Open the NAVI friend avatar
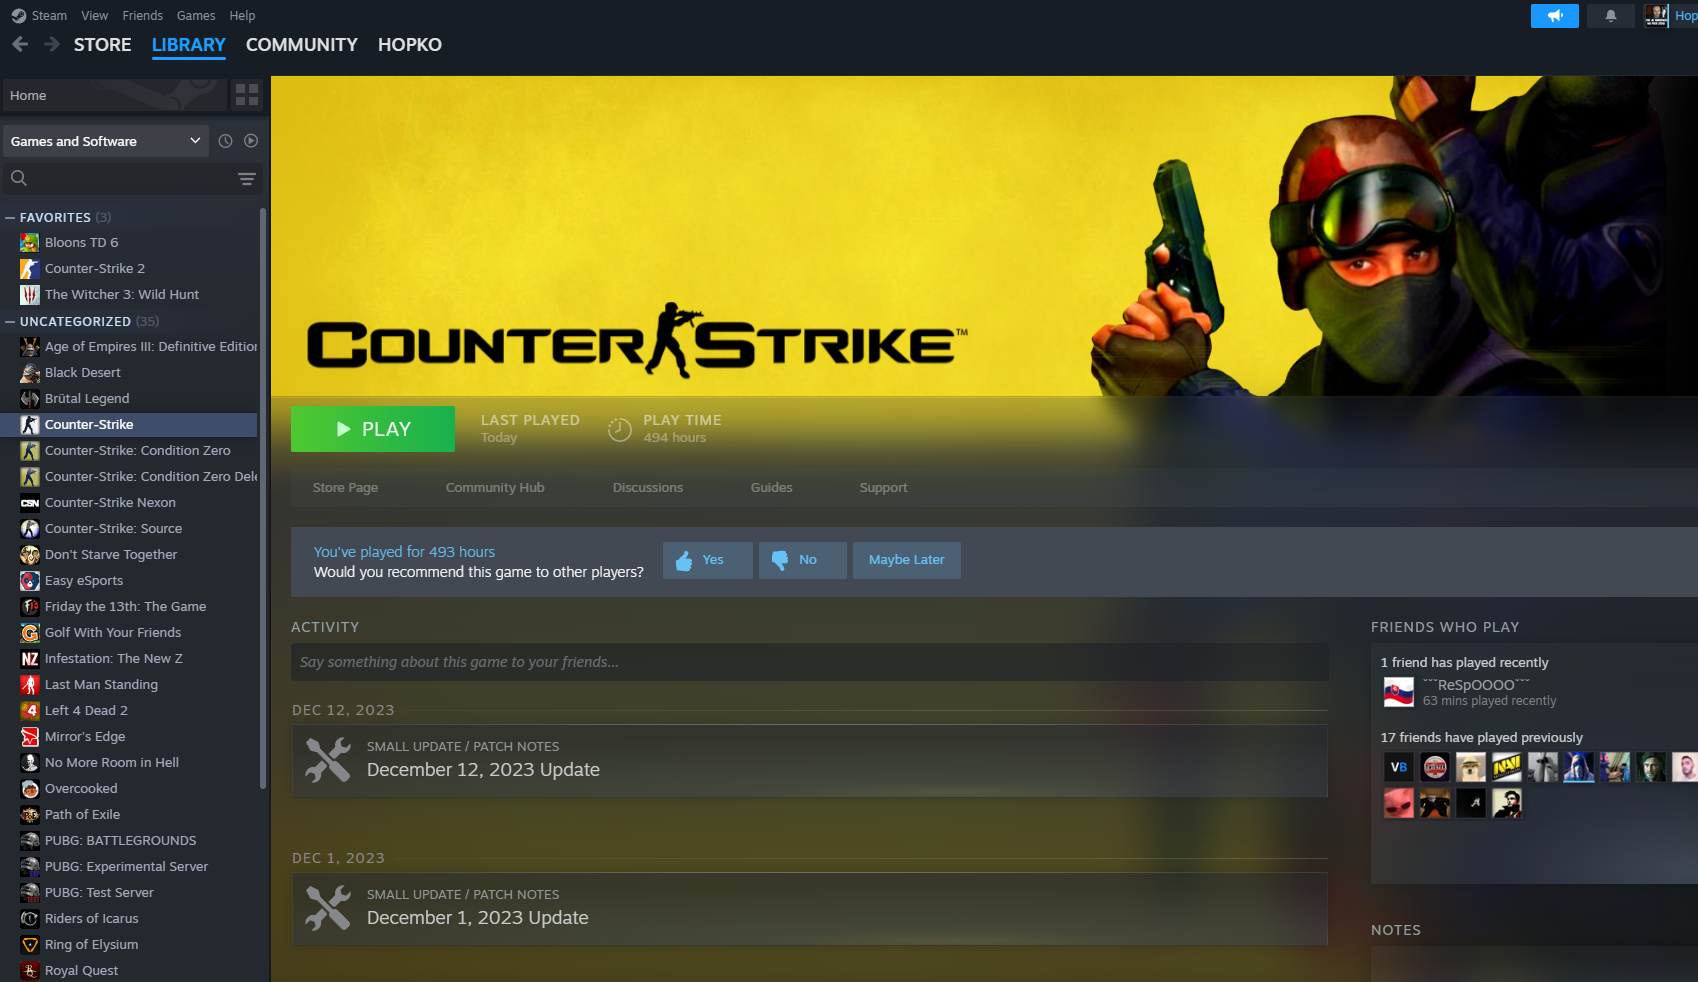 click(1506, 767)
